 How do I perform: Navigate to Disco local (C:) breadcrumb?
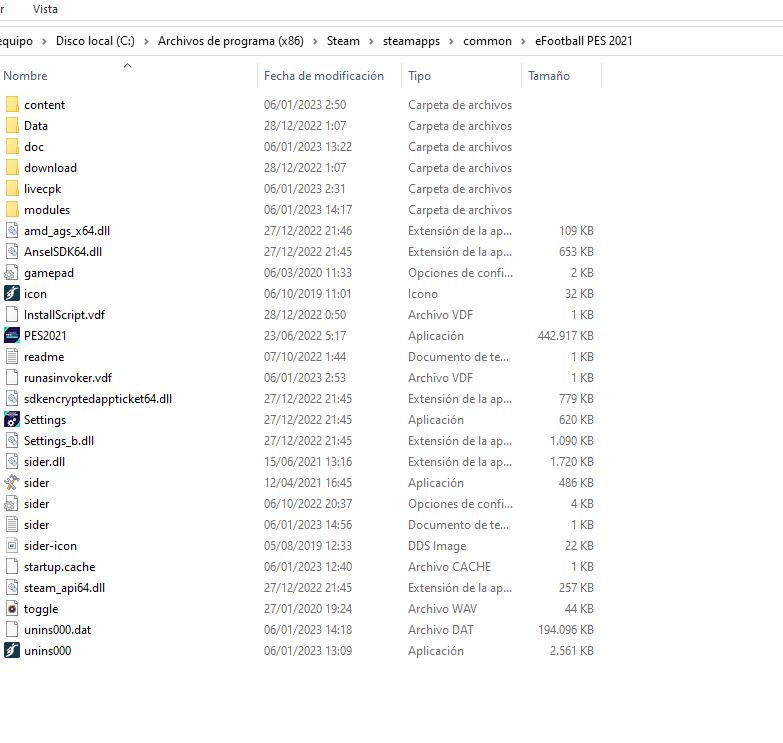click(x=95, y=41)
